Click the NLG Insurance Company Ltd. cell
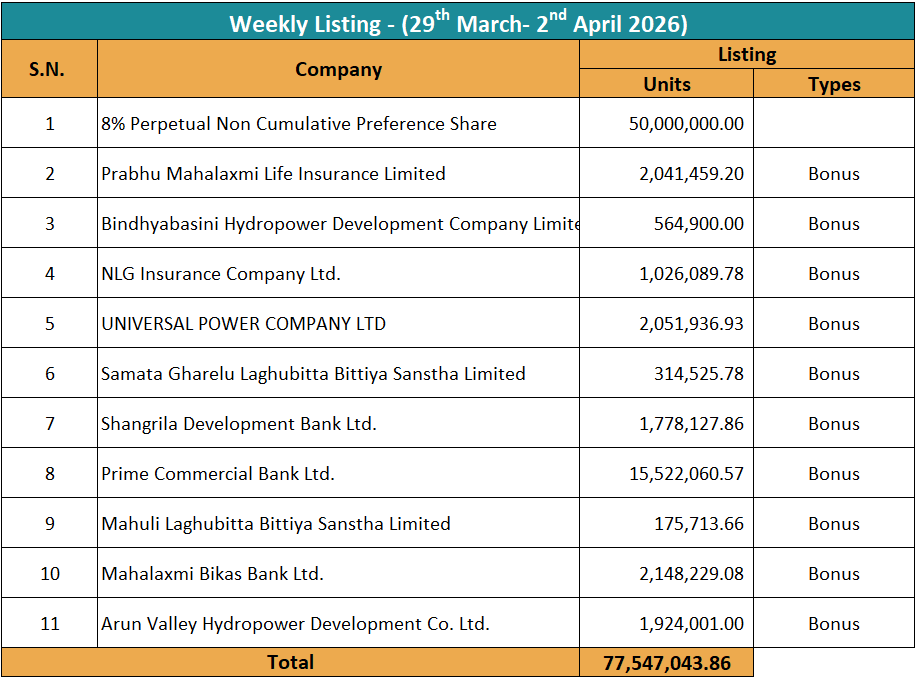 pos(221,274)
